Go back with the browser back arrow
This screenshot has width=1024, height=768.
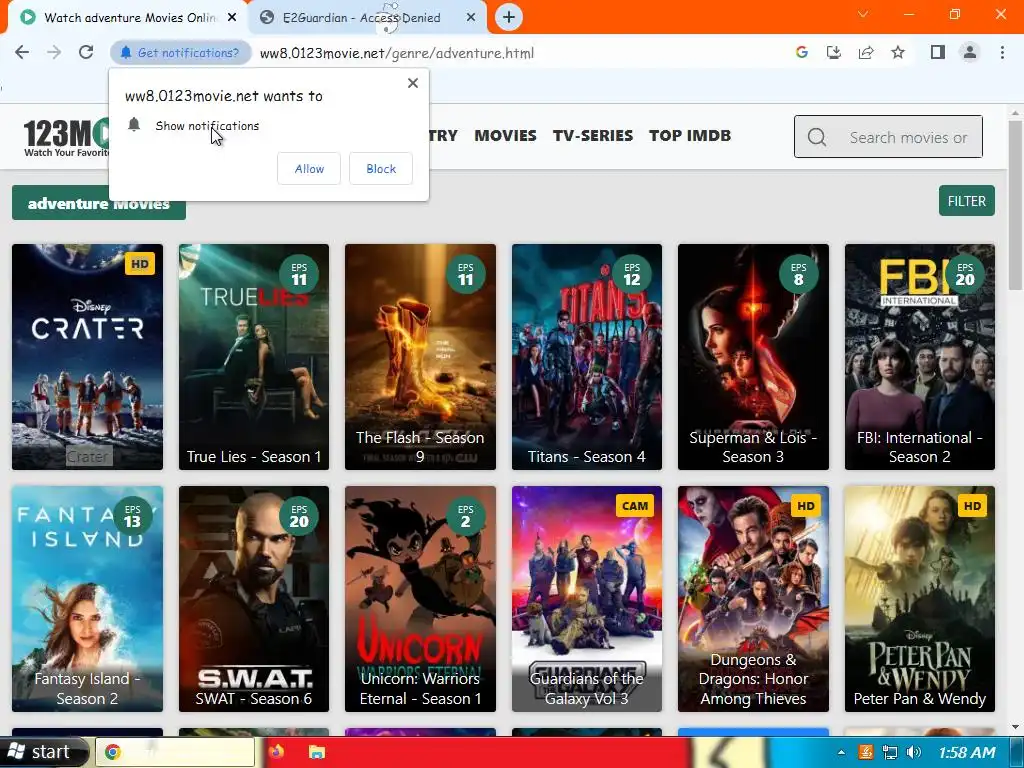(x=22, y=52)
